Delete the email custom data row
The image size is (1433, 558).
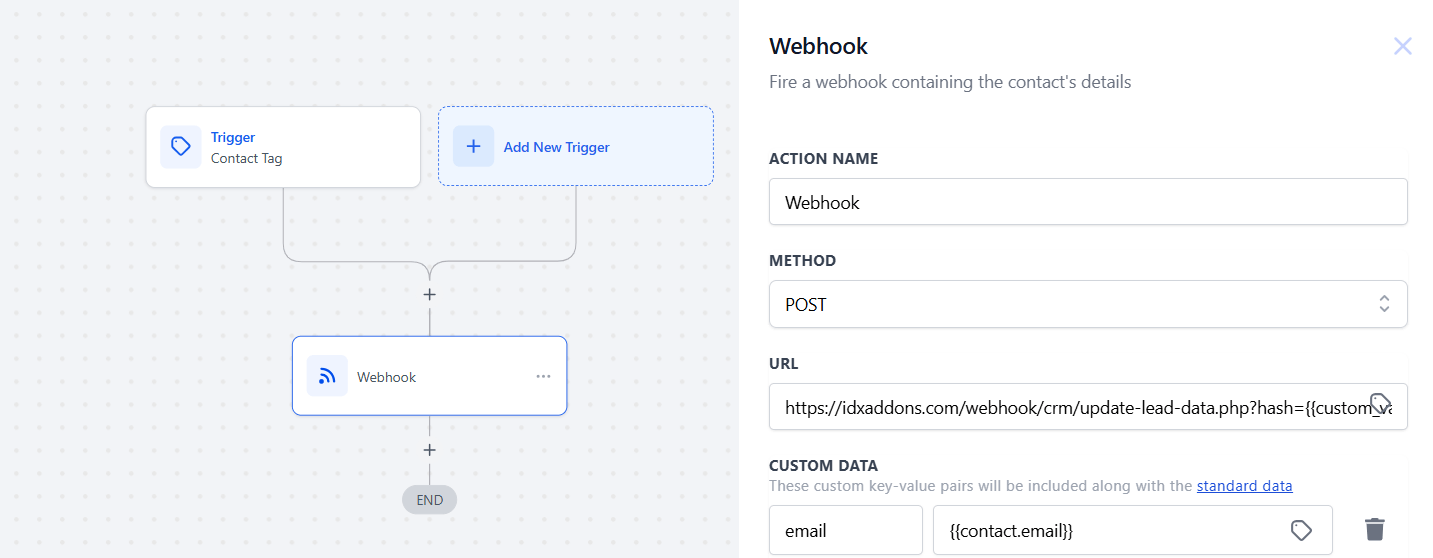[x=1375, y=530]
